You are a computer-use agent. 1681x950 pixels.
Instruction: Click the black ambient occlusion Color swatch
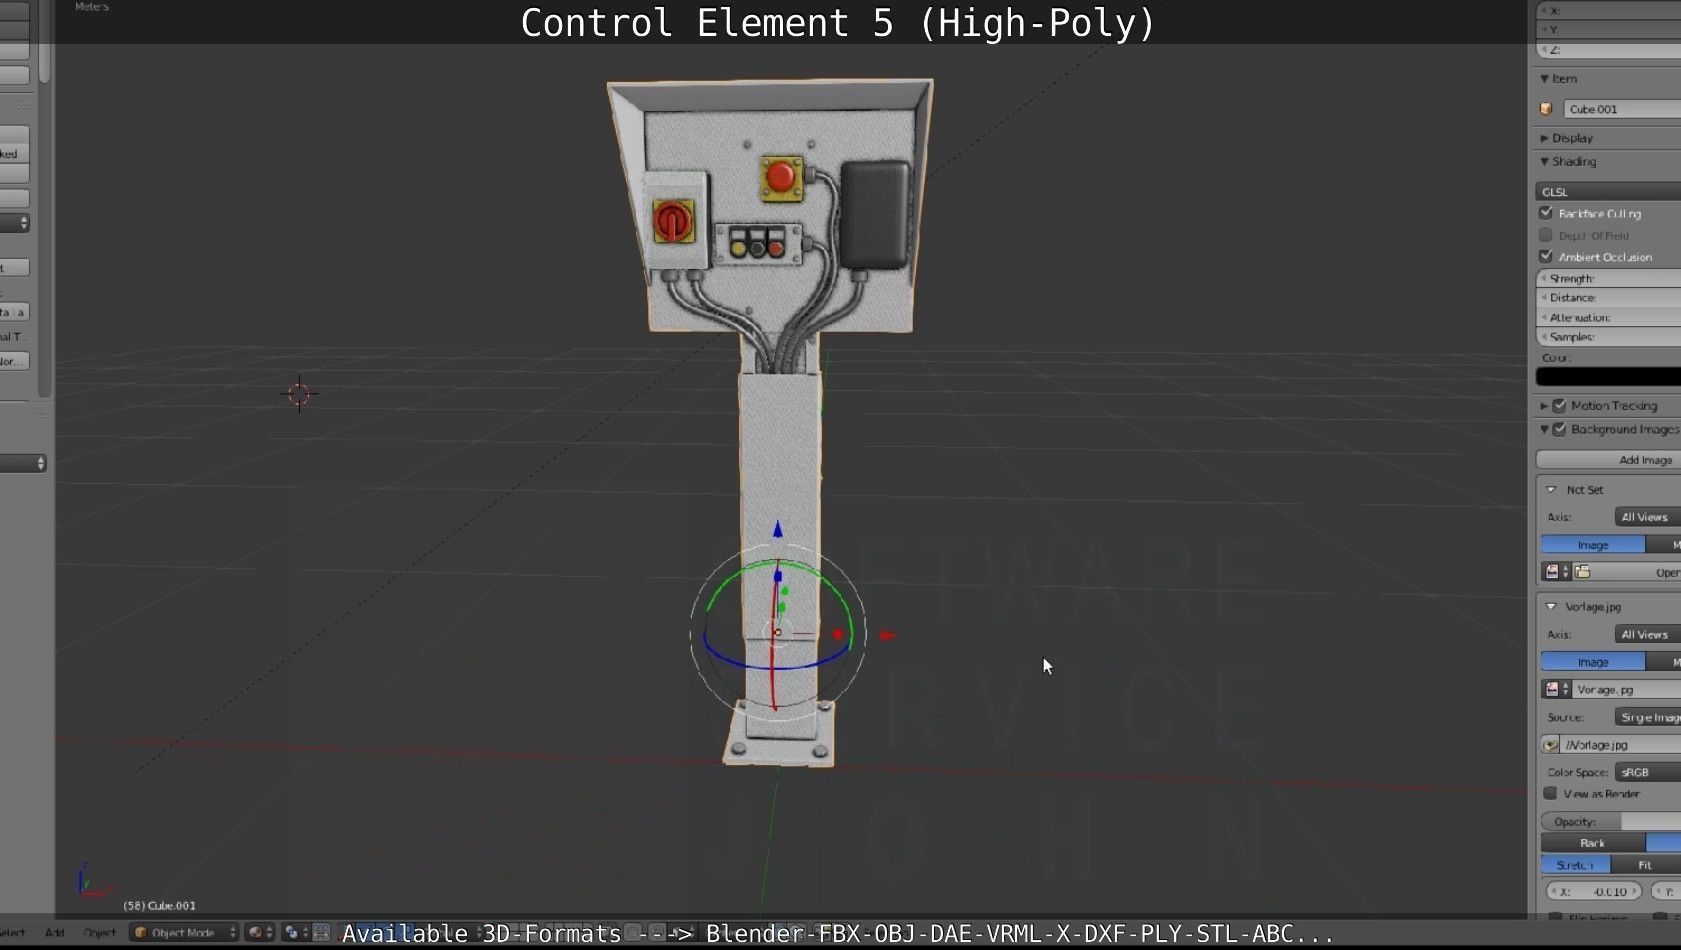1608,377
